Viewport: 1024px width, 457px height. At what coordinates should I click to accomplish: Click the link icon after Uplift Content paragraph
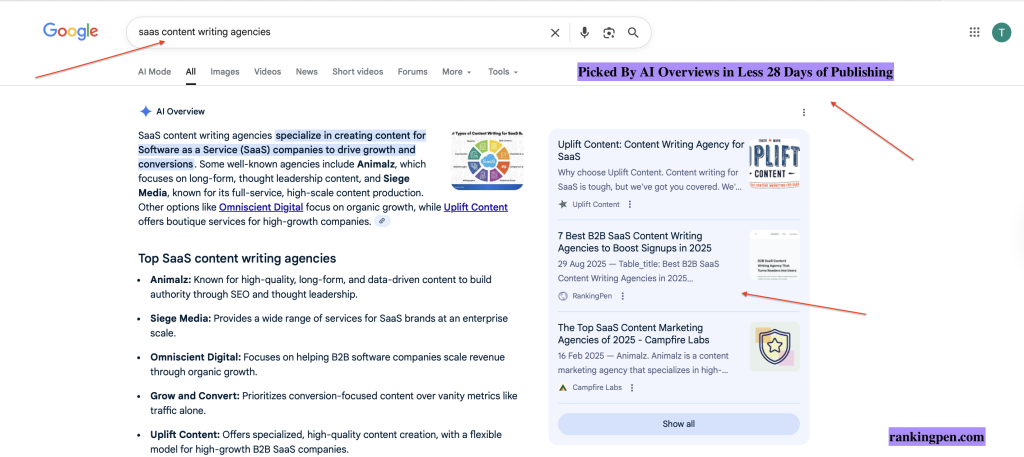pos(382,221)
